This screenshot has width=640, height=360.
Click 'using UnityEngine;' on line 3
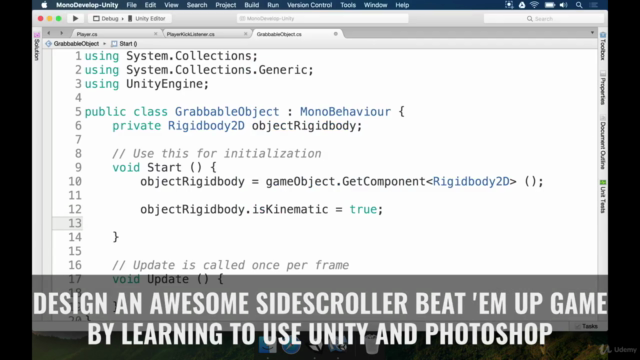coord(147,84)
